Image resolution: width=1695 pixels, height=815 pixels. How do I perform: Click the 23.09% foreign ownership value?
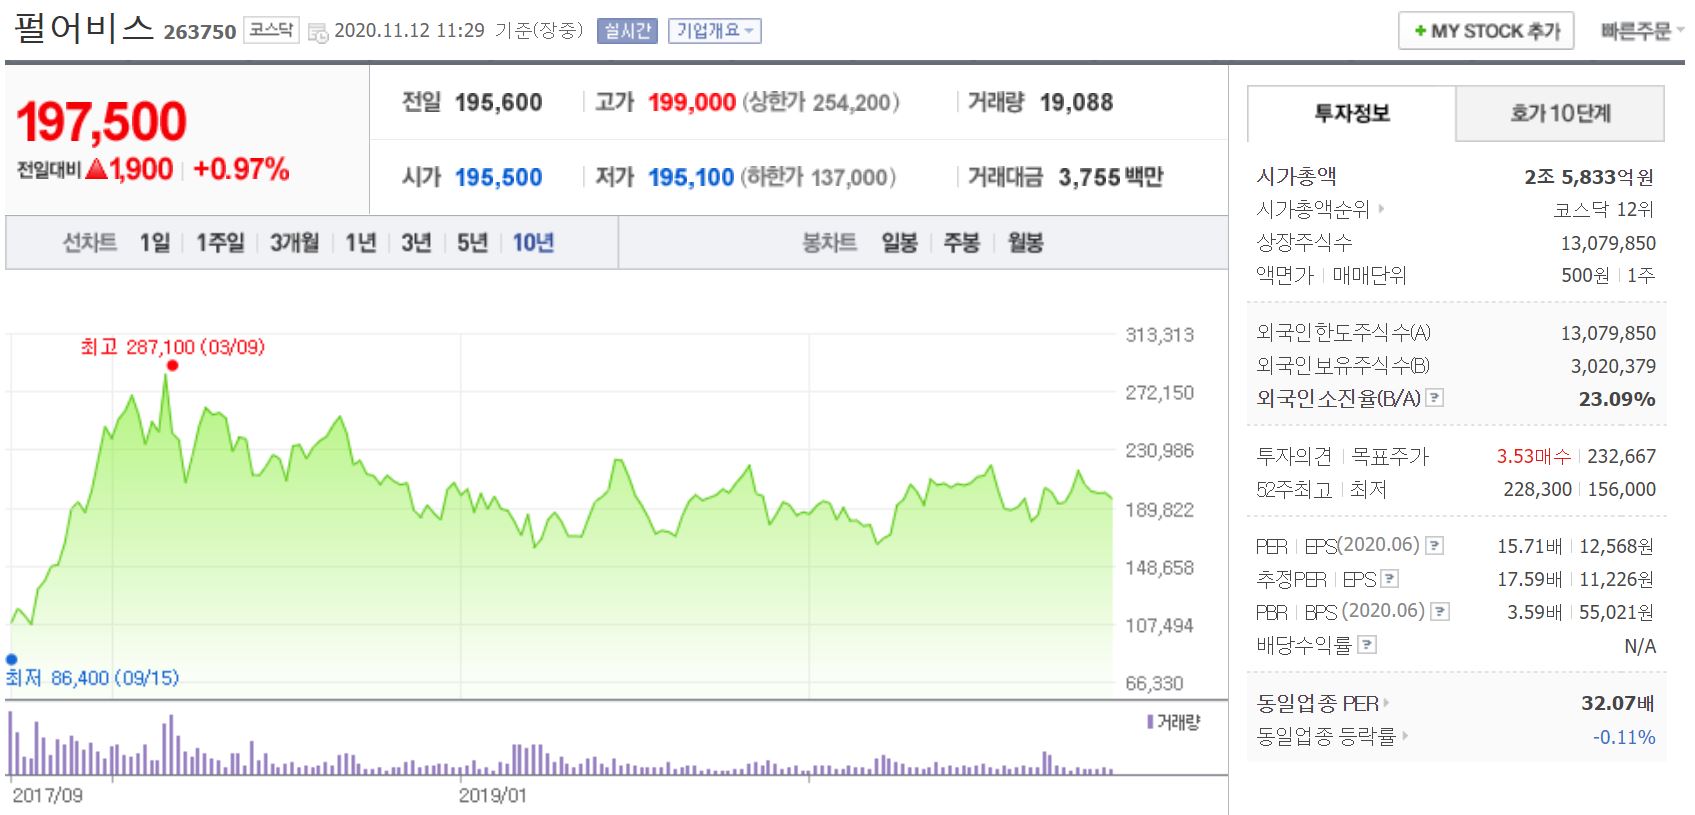pos(1617,399)
